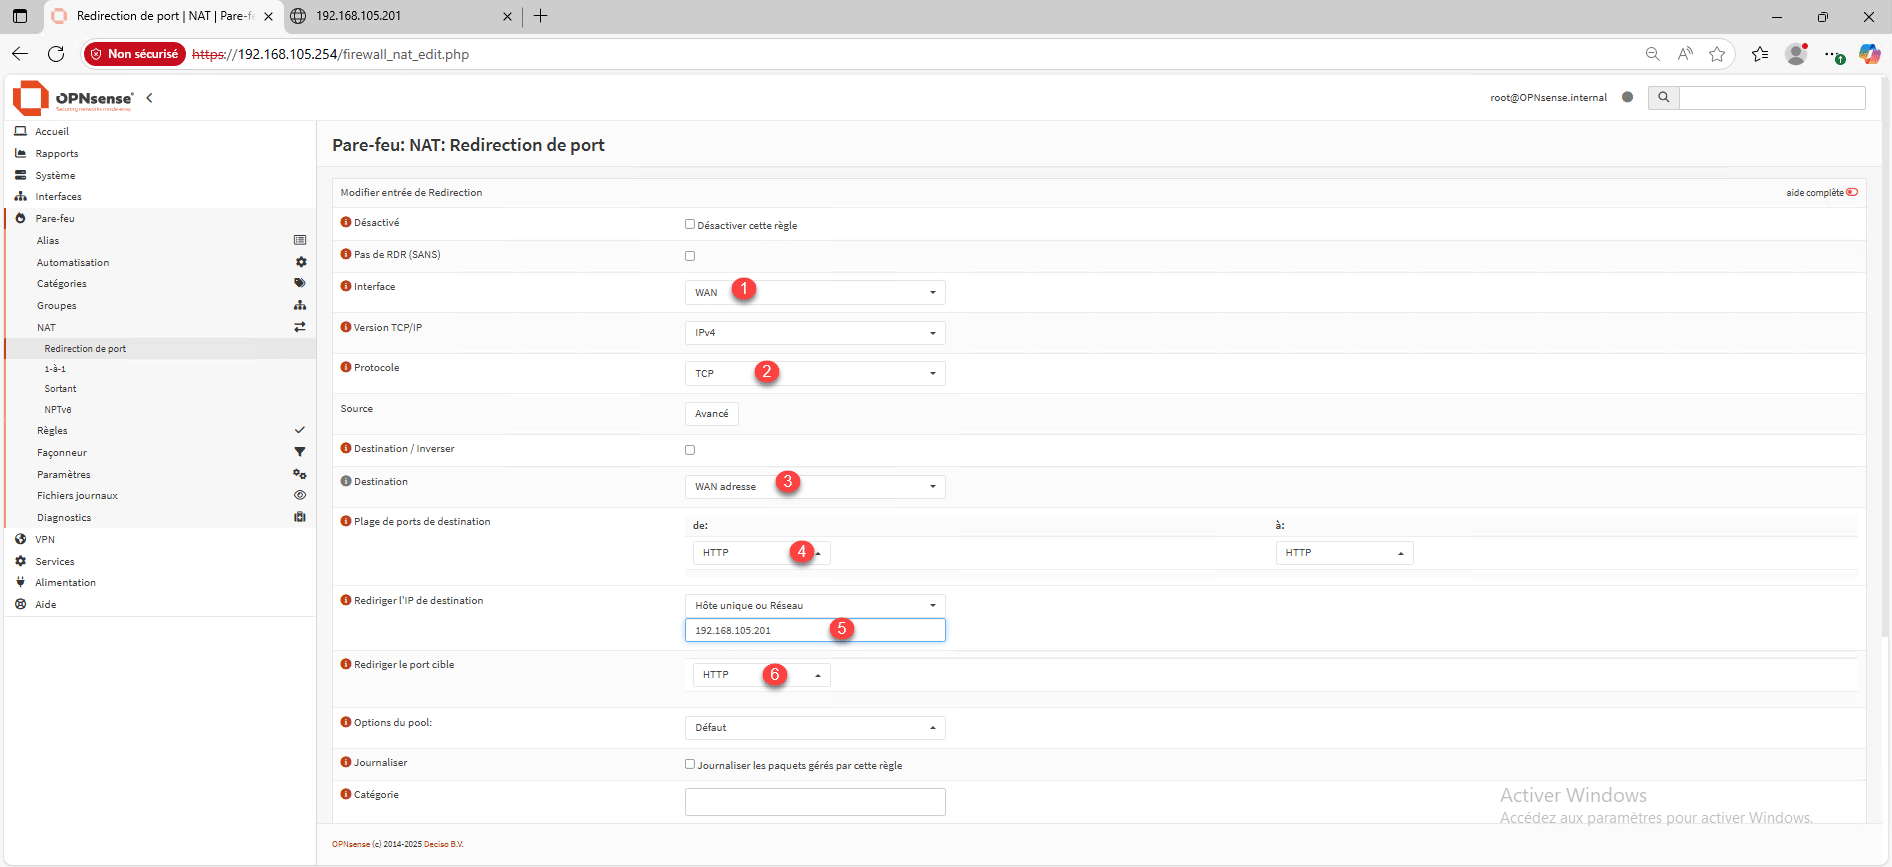This screenshot has width=1892, height=867.
Task: Click the Groupes hierarchy icon
Action: coord(300,305)
